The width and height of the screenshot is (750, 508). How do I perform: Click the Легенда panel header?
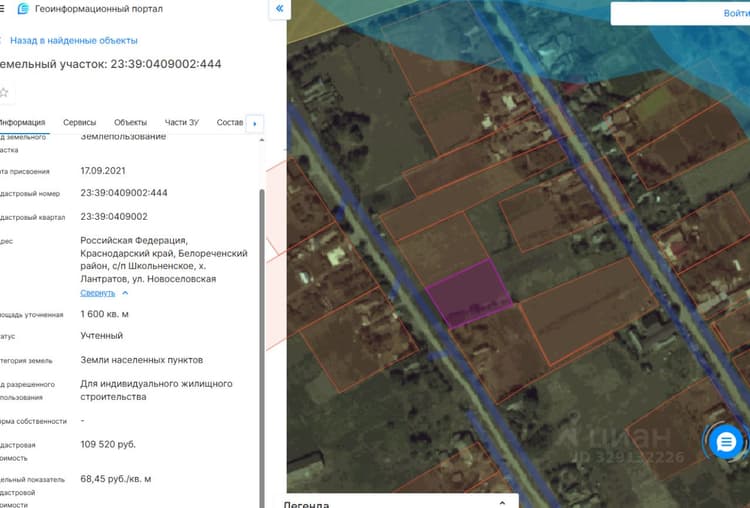pyautogui.click(x=399, y=502)
